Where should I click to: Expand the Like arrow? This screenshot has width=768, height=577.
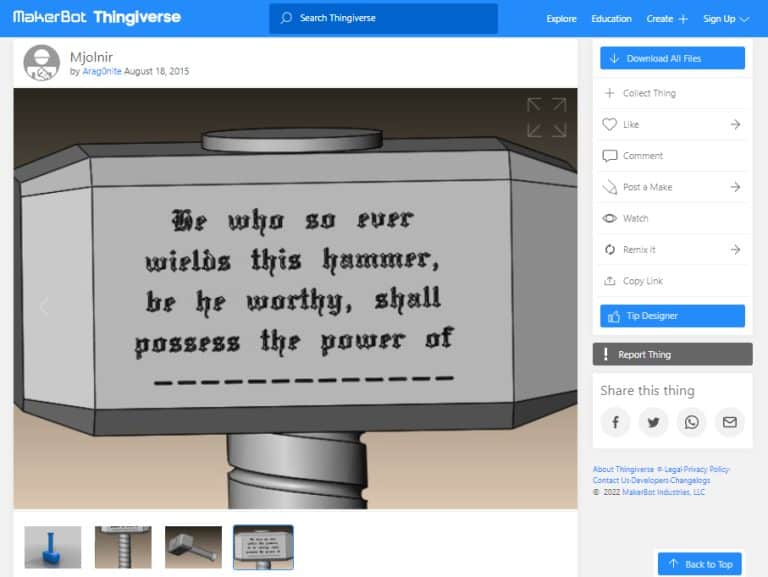click(735, 124)
